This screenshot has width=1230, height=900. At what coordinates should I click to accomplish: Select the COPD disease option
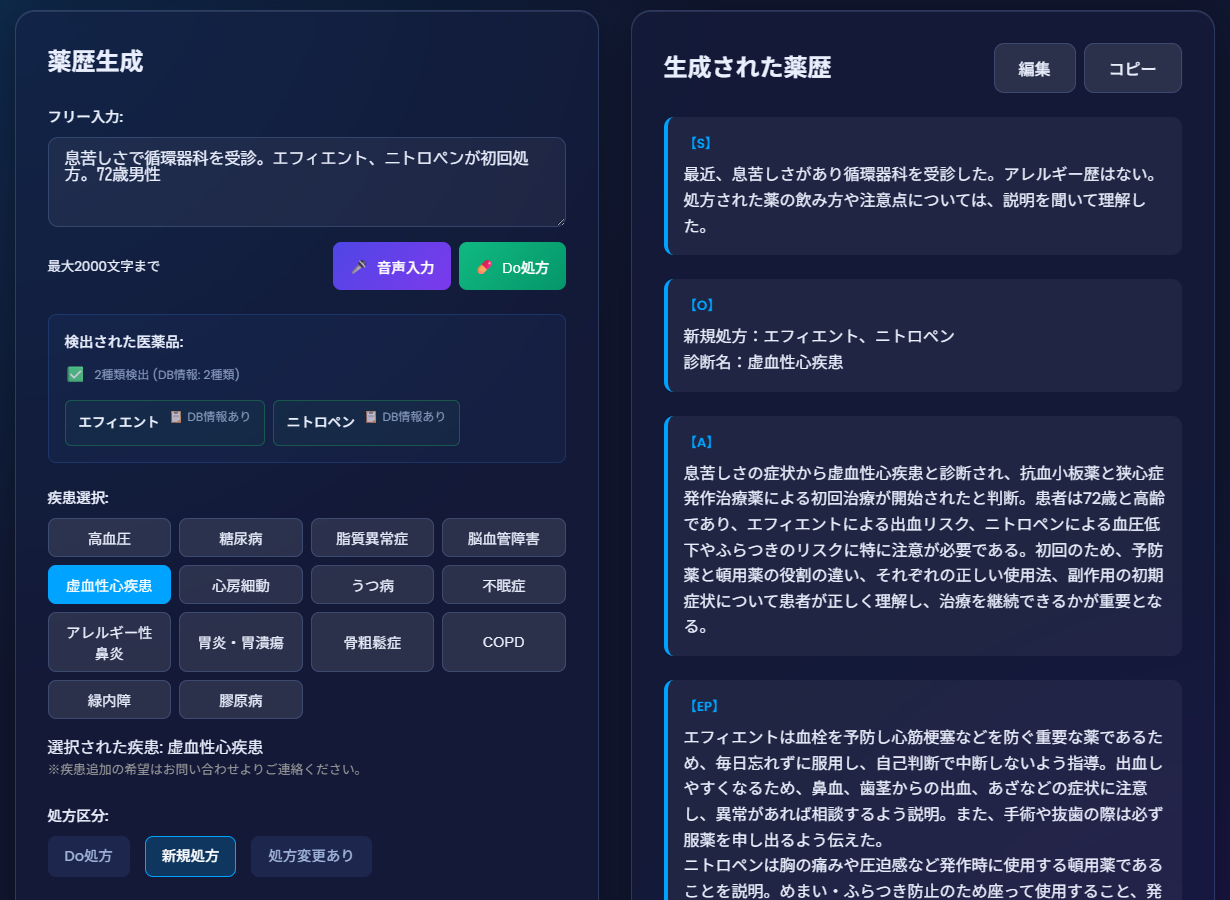pos(503,641)
